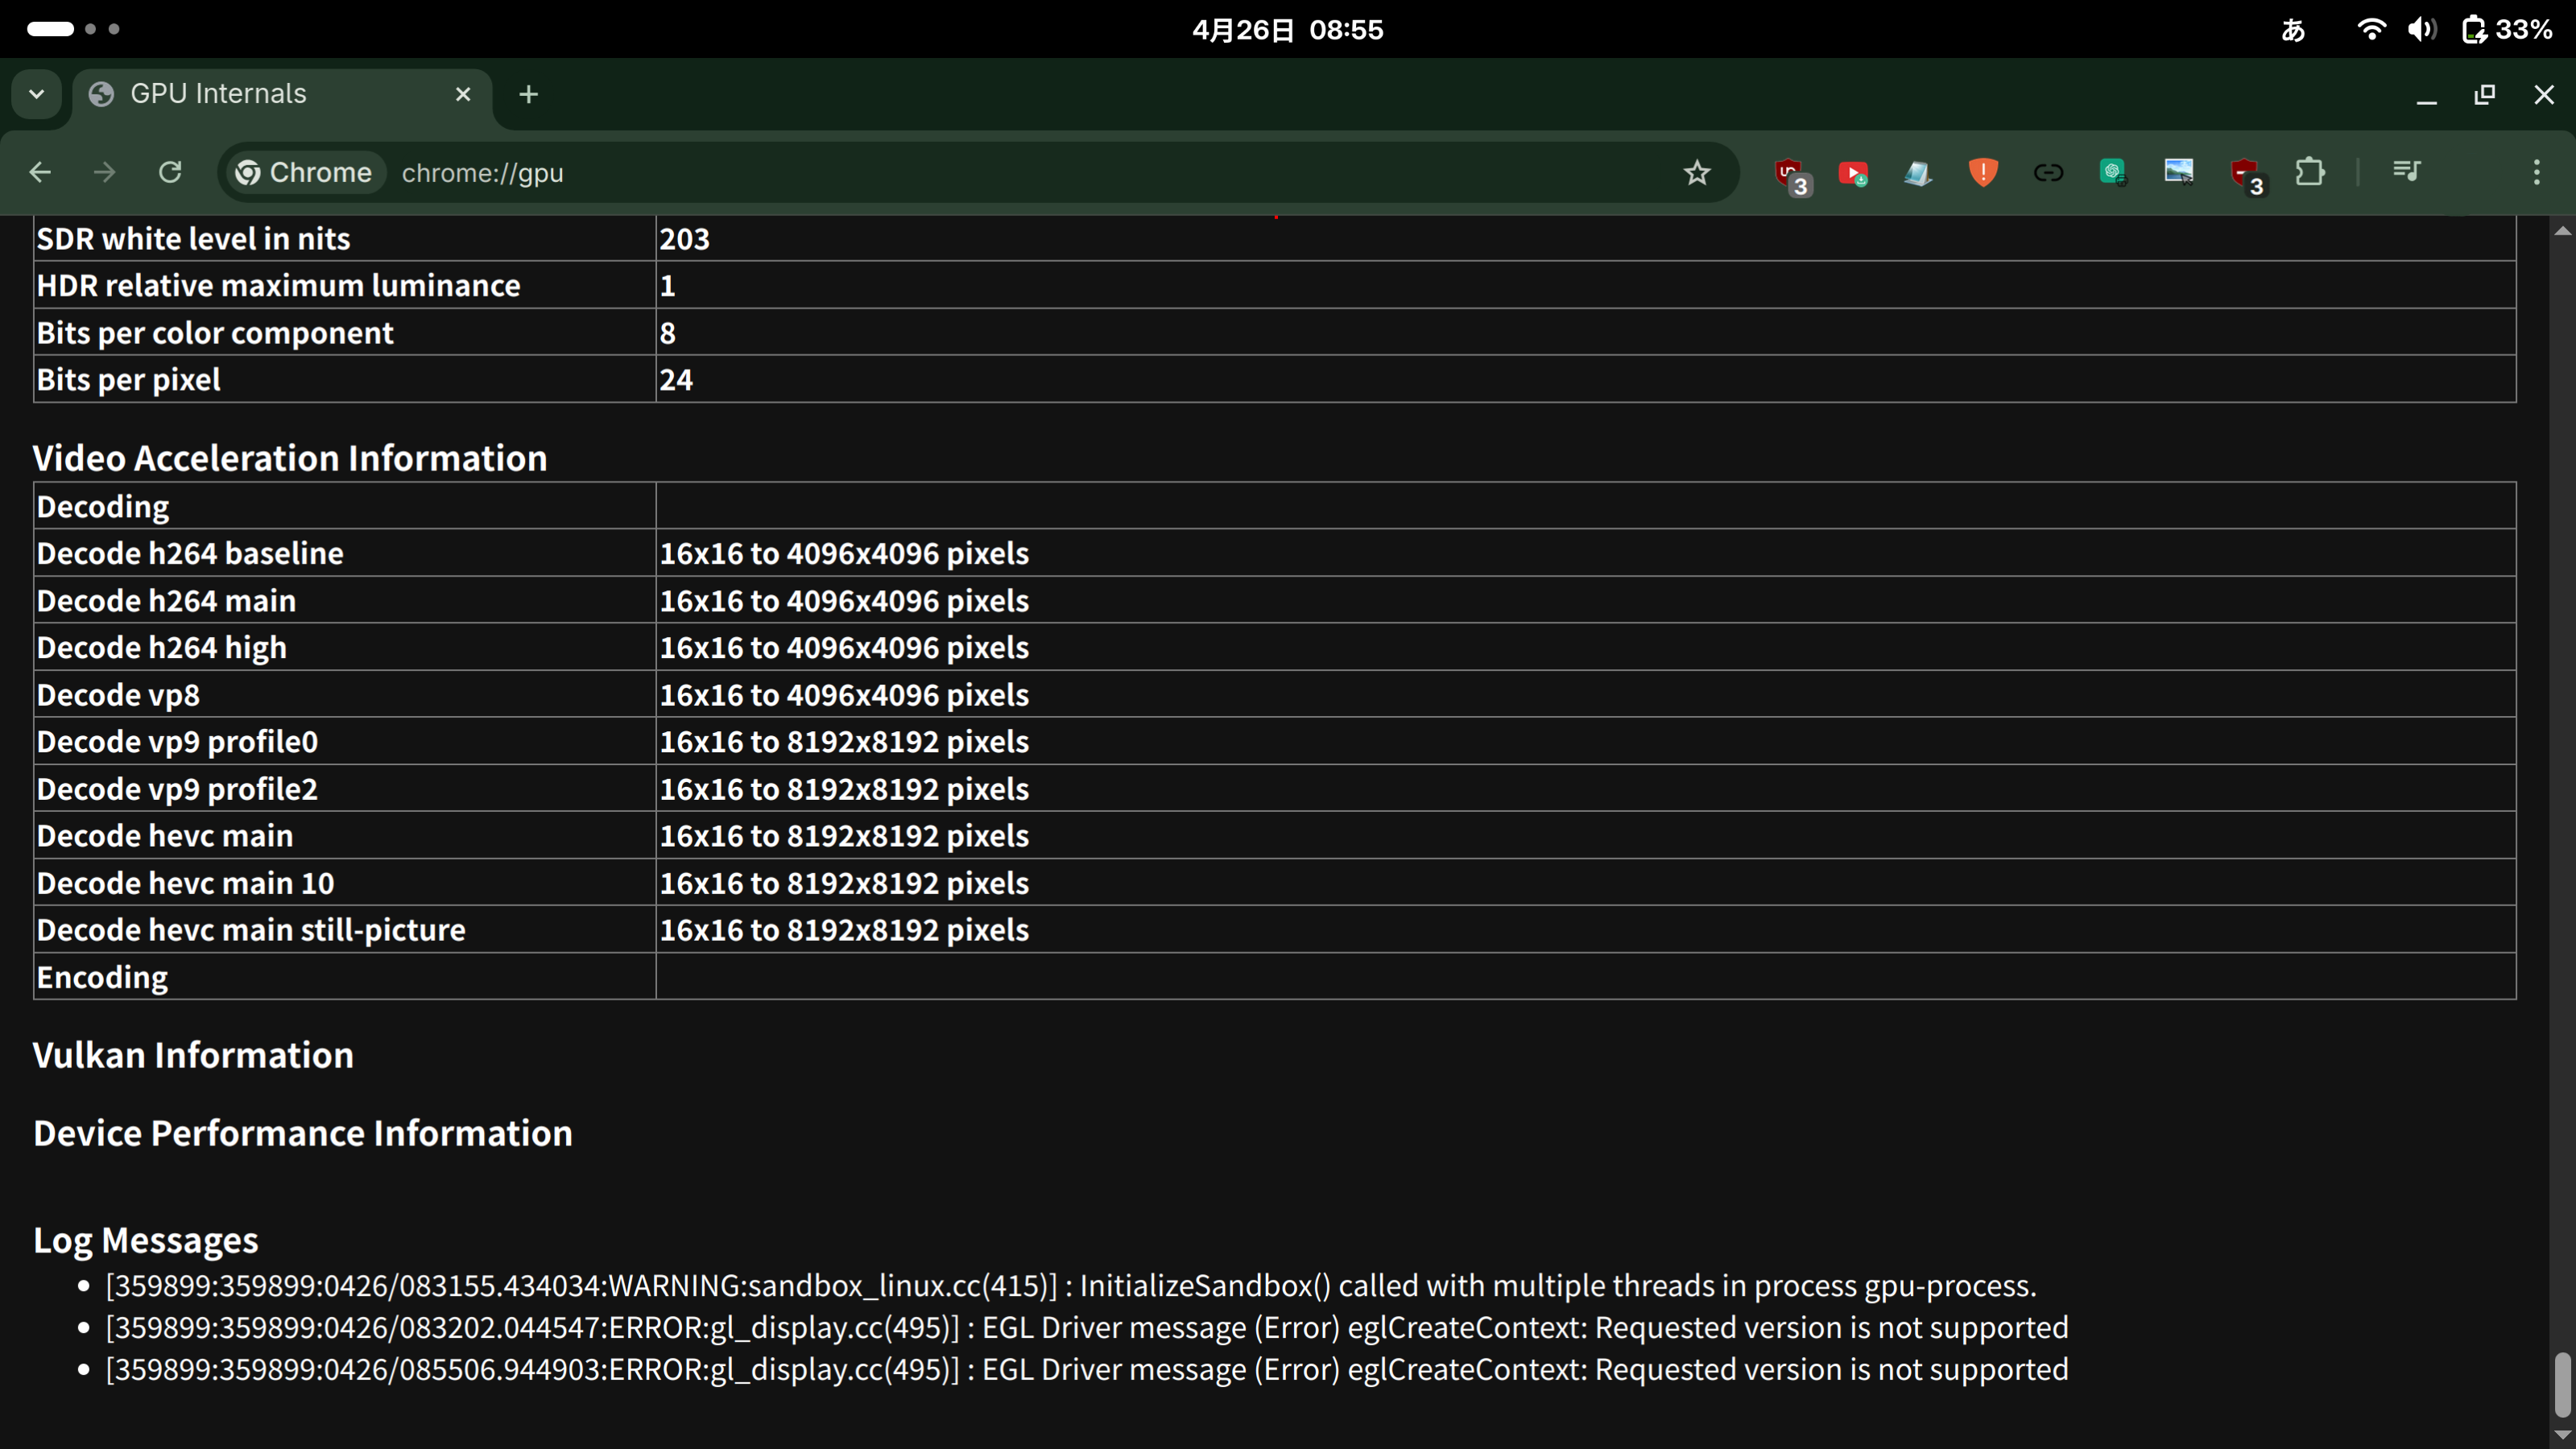Open a new tab with plus button
Image resolution: width=2576 pixels, height=1449 pixels.
click(529, 94)
